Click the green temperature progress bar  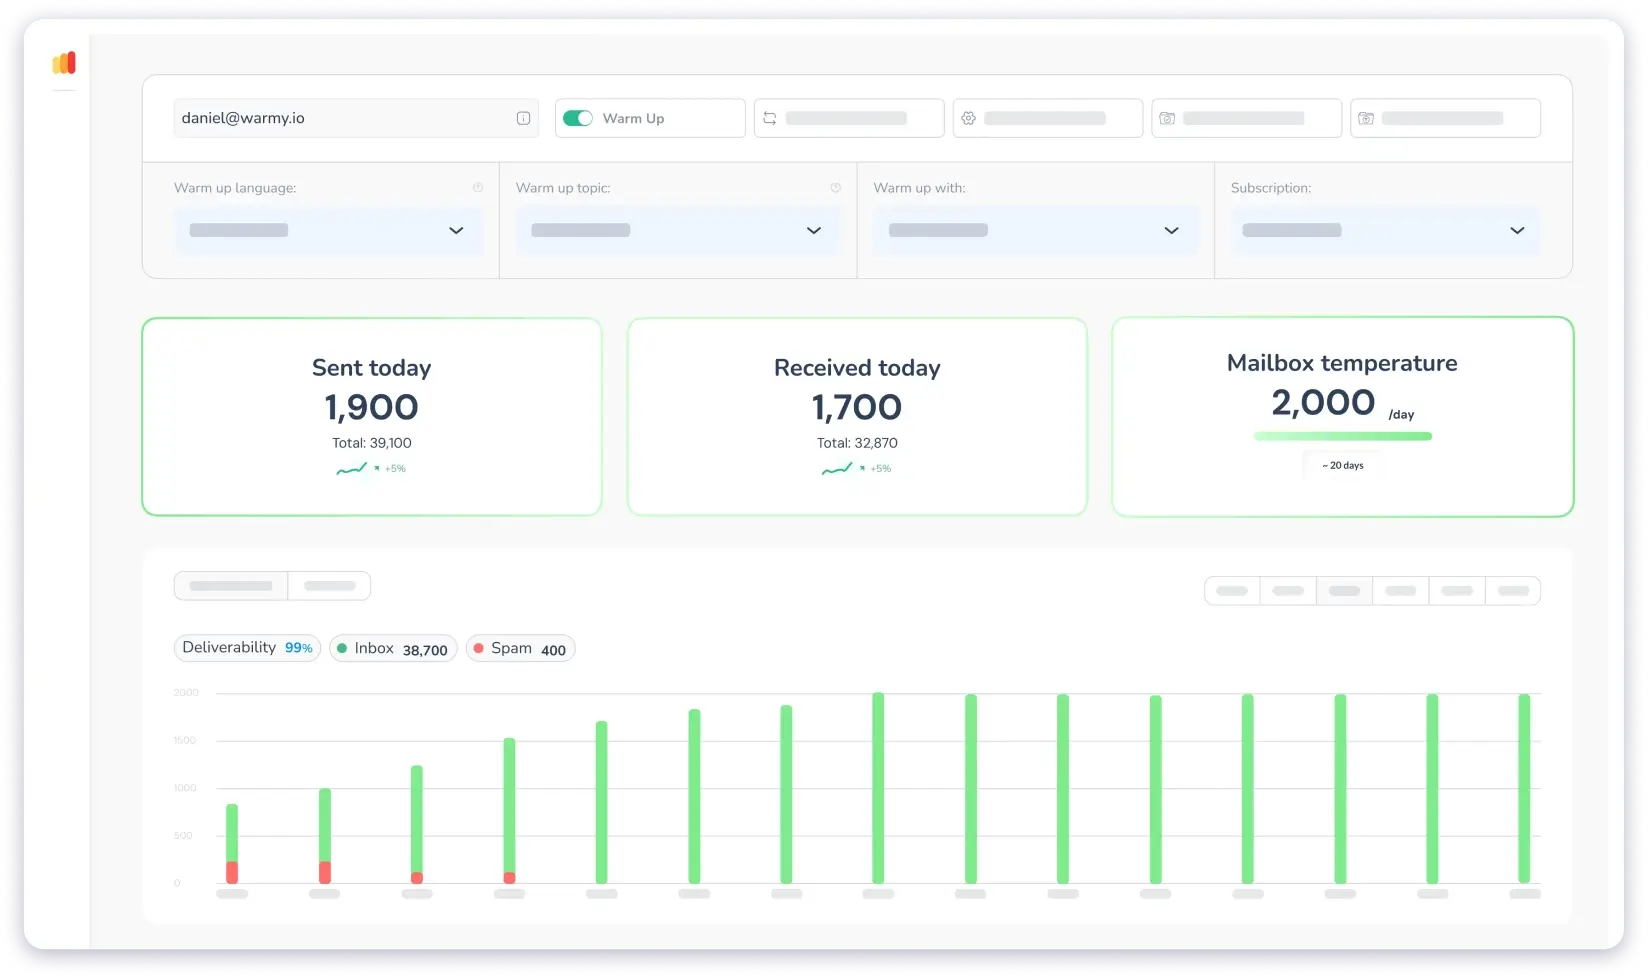click(x=1341, y=436)
